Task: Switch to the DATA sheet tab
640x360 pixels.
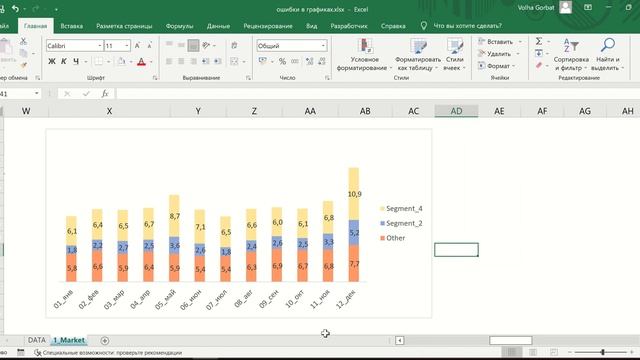Action: coord(36,340)
